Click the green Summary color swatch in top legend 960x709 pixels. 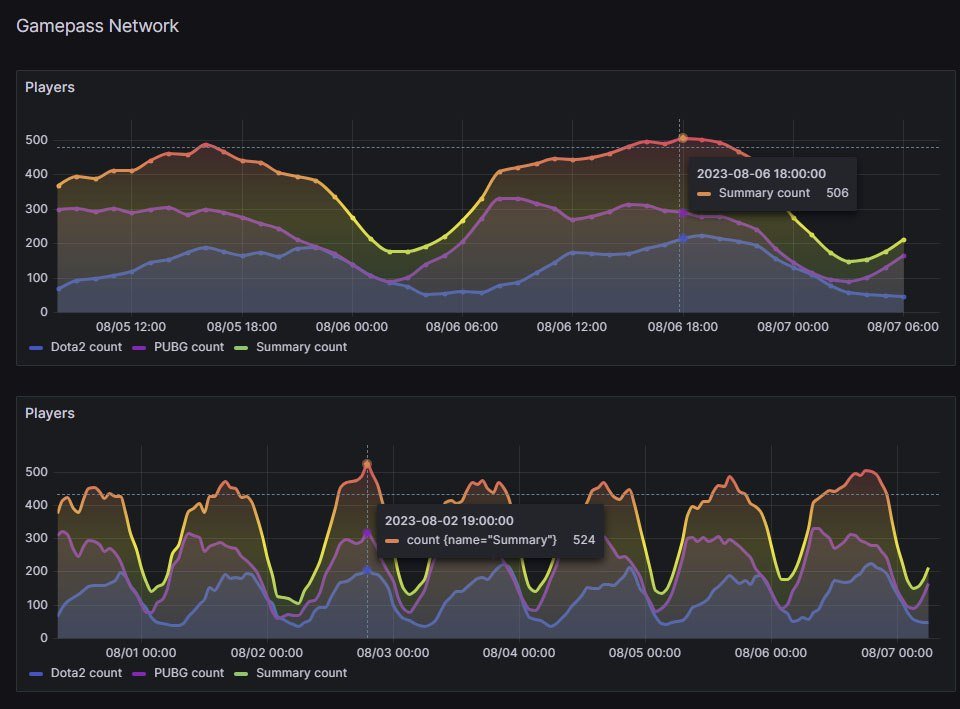point(241,348)
